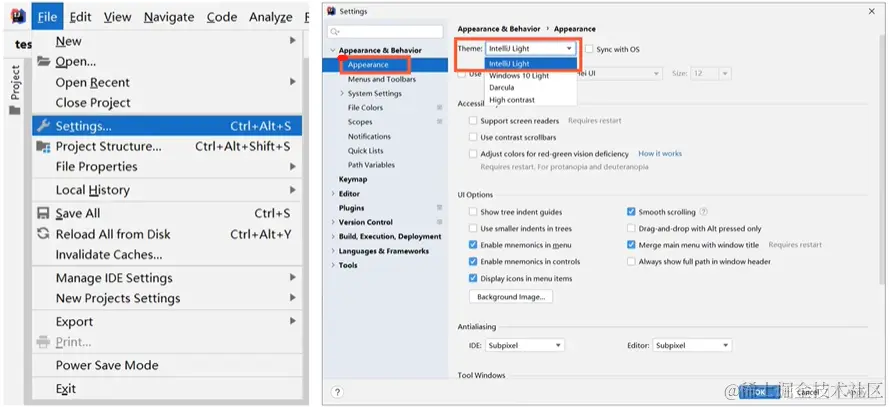Open the Code menu
The height and width of the screenshot is (407, 890).
click(222, 17)
